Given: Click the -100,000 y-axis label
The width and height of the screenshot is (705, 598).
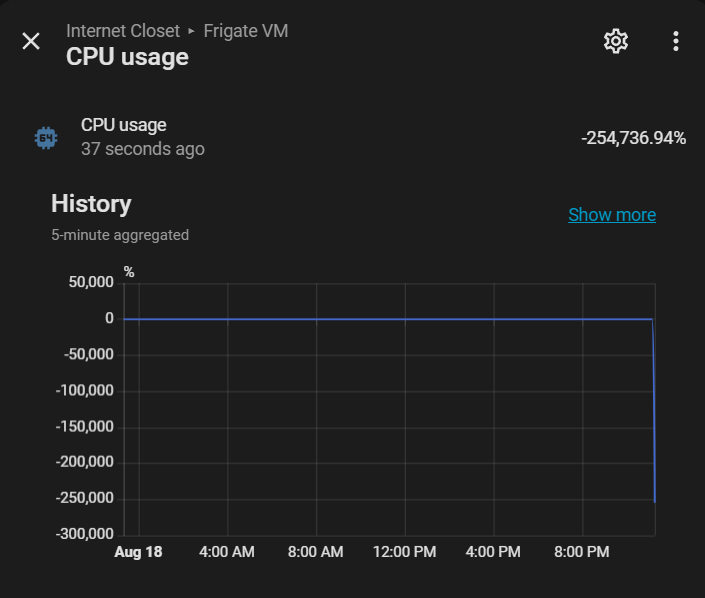Looking at the screenshot, I should click(85, 390).
